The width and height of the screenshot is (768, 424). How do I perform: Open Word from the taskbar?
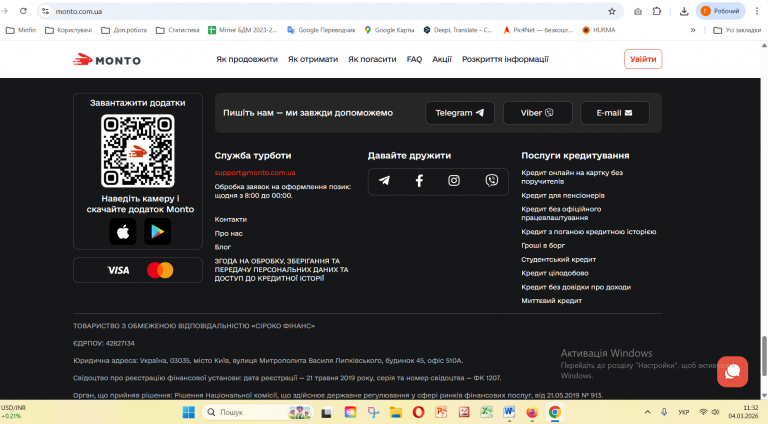[509, 412]
